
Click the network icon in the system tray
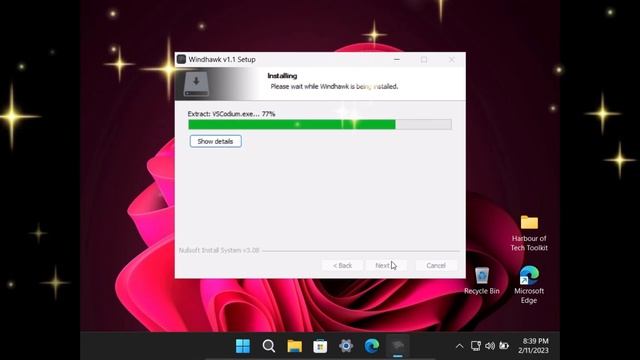pos(476,346)
